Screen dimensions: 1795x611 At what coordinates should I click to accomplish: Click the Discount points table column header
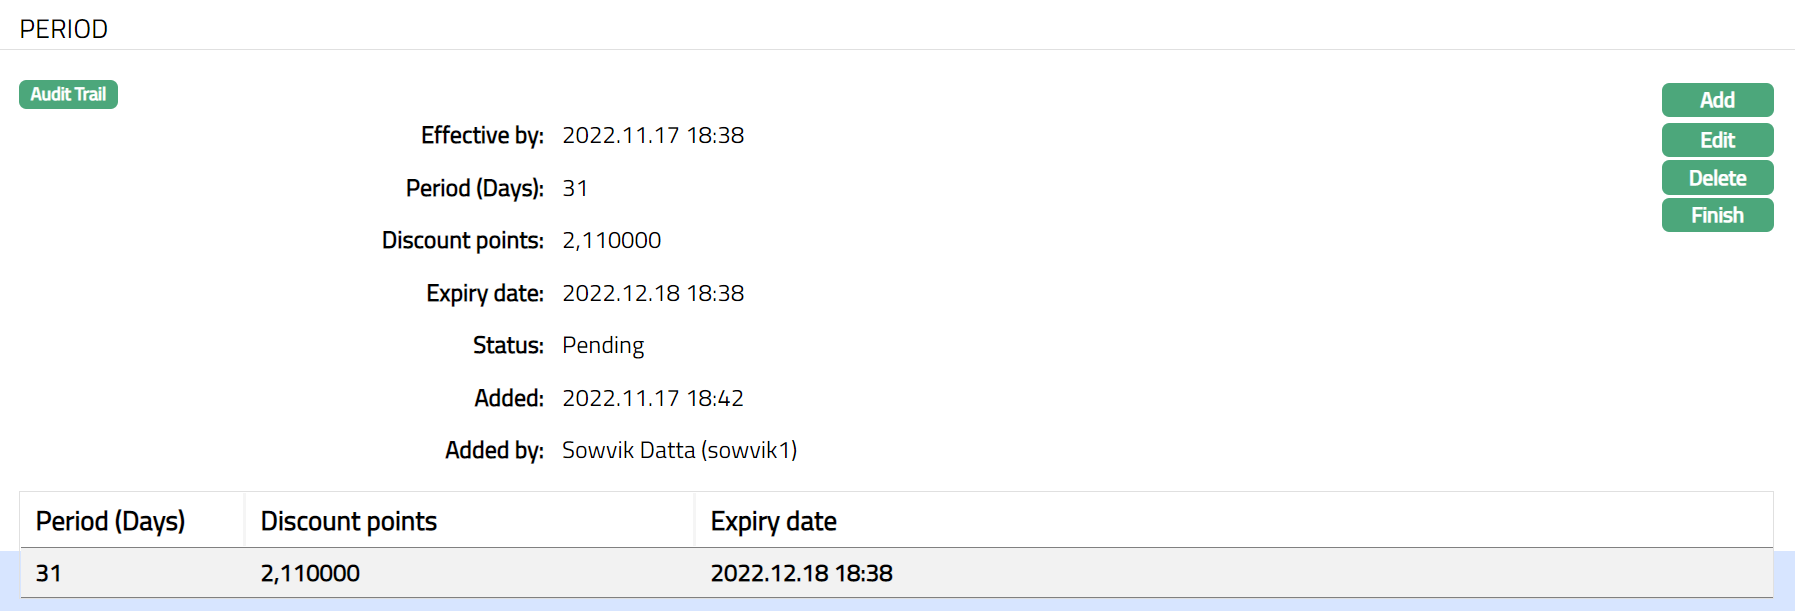(x=349, y=521)
